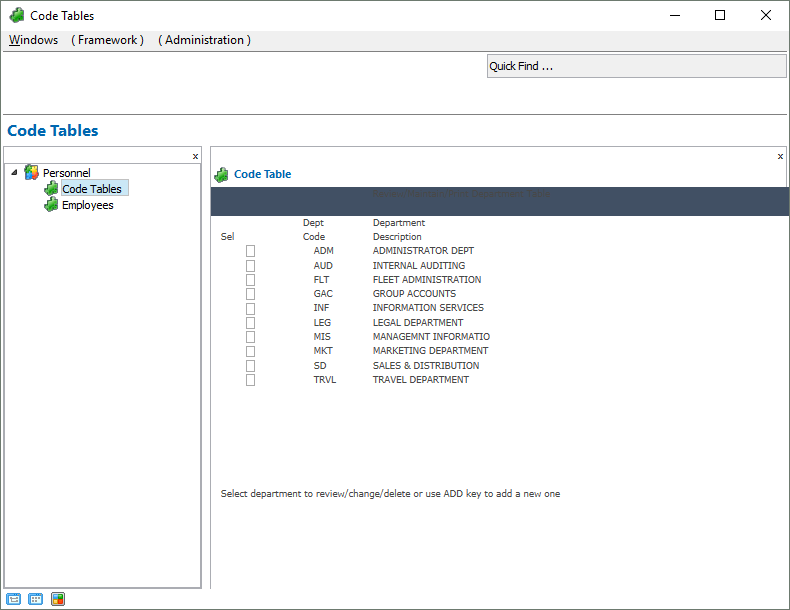Click the Code Tables puzzle icon in tree
The height and width of the screenshot is (610, 790).
pos(51,189)
